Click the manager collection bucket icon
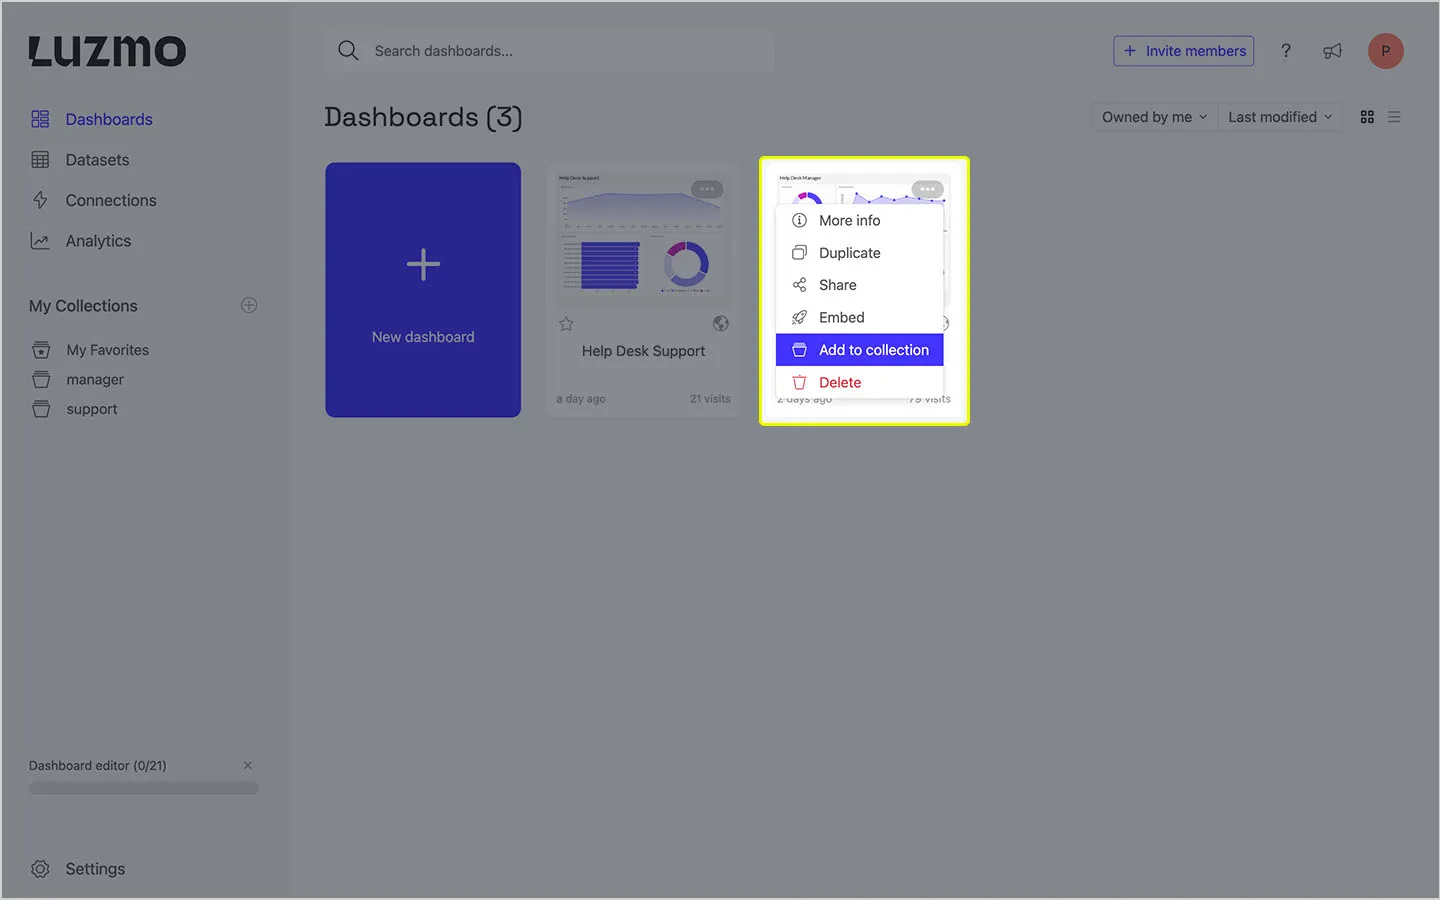1440x900 pixels. (x=41, y=380)
